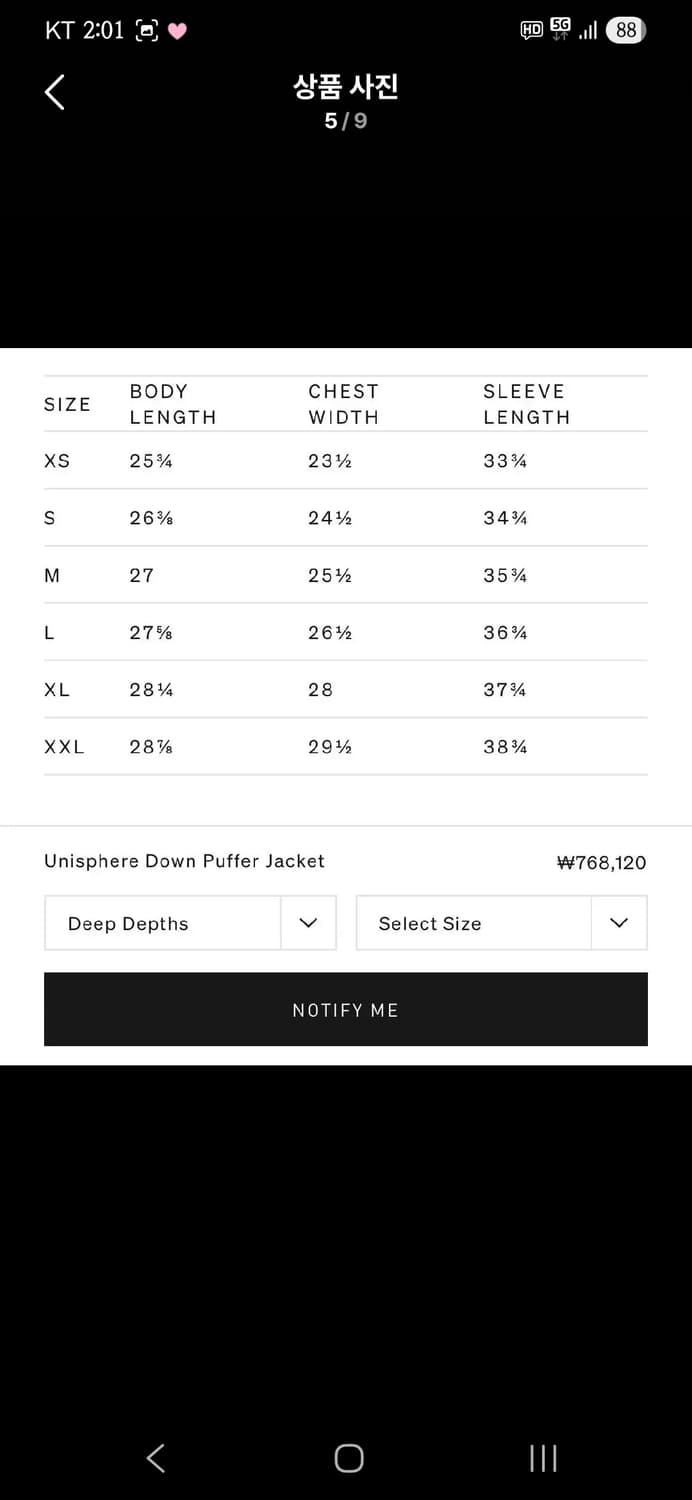
Task: Tap the size chart image
Action: pos(346,575)
